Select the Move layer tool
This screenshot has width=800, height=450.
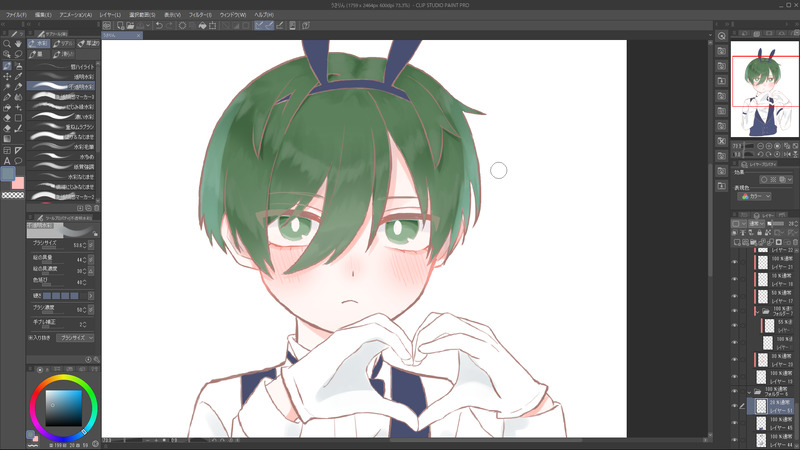[x=7, y=77]
